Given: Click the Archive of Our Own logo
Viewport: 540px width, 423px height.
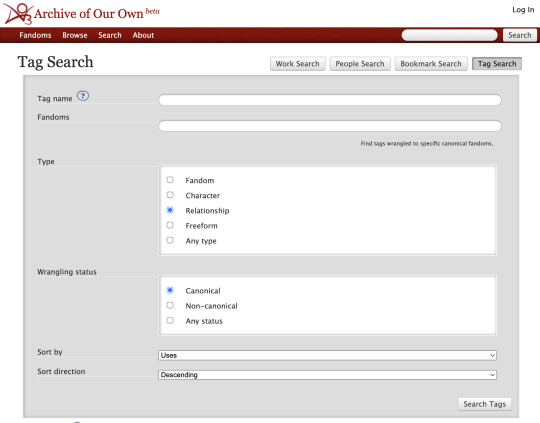Looking at the screenshot, I should coord(18,13).
